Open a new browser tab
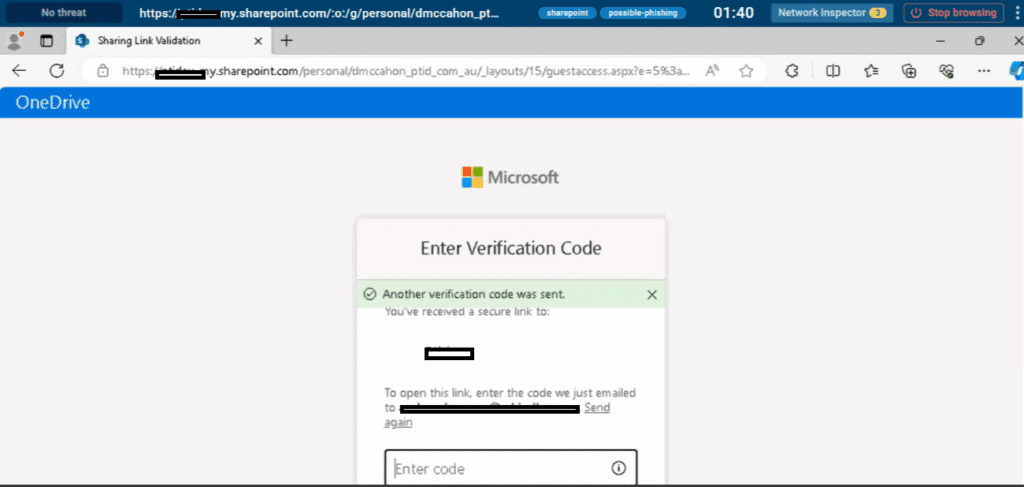This screenshot has width=1024, height=487. point(286,40)
